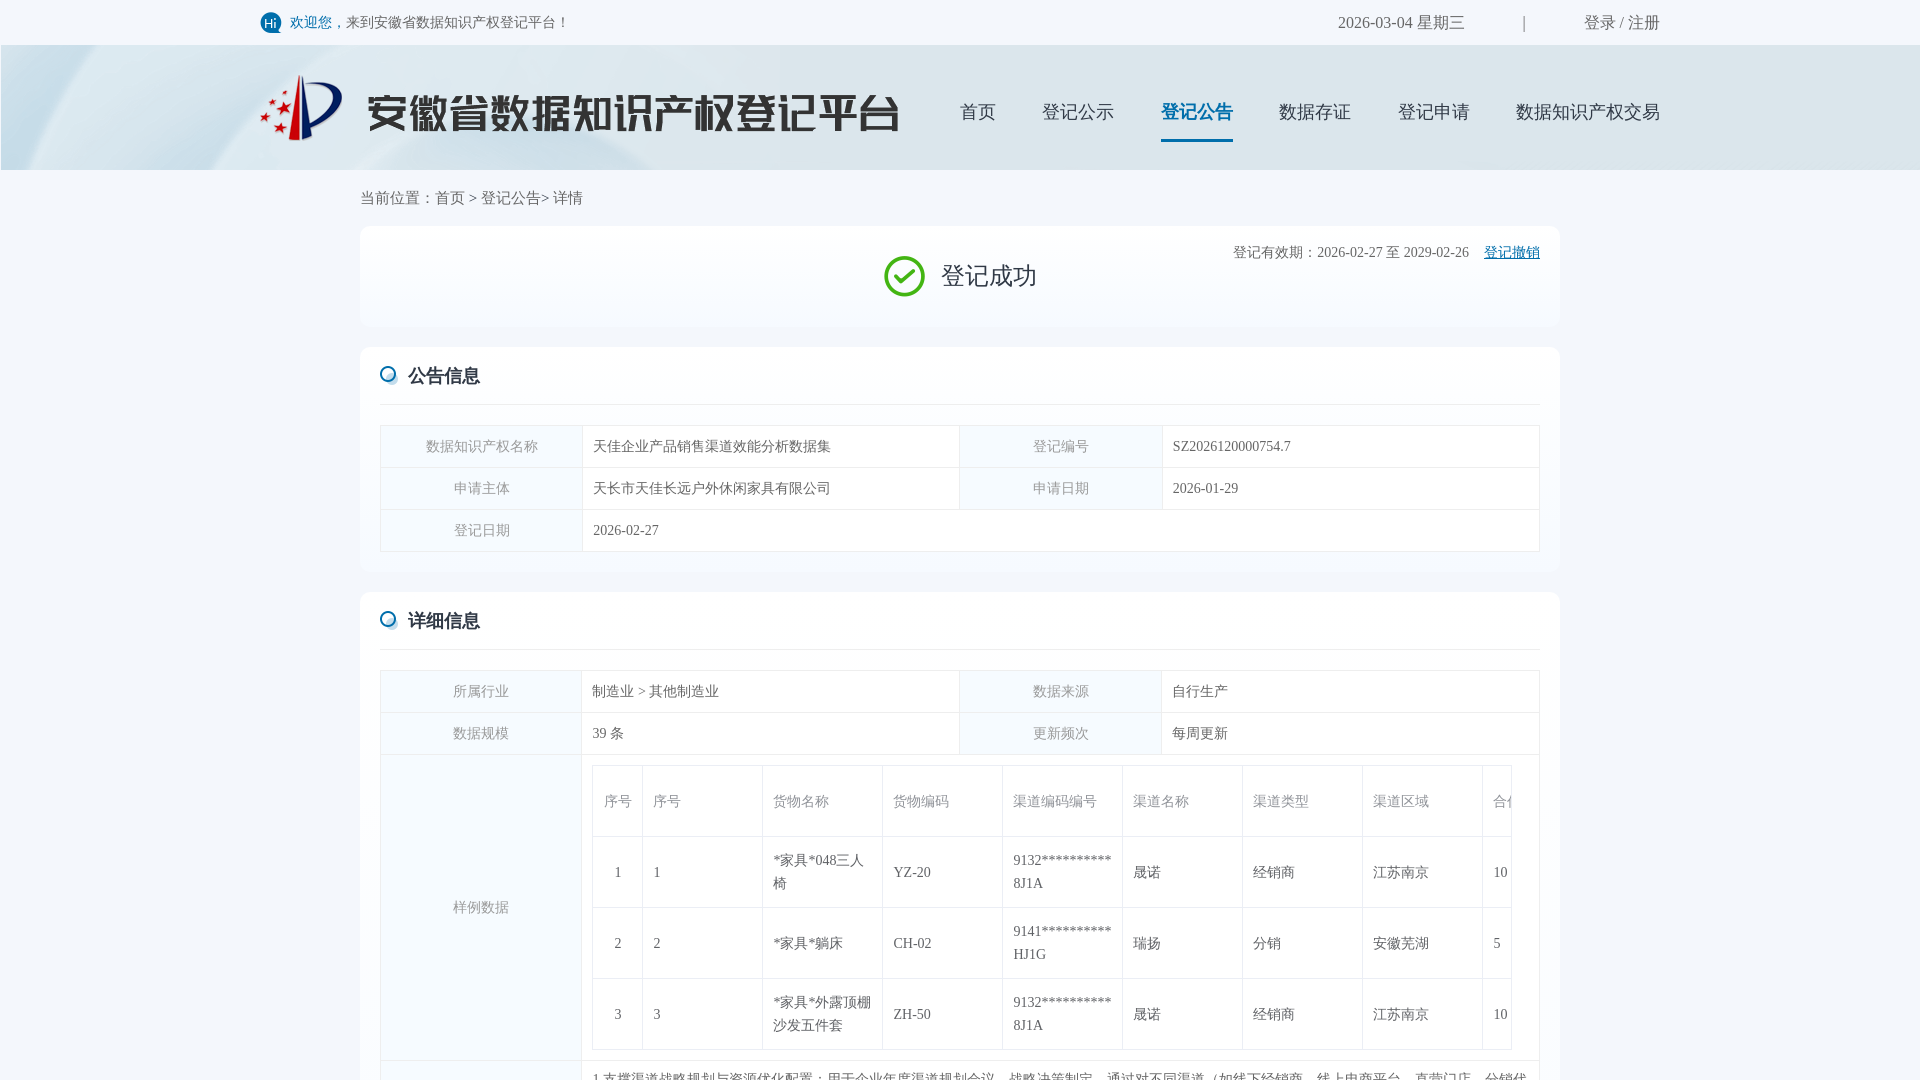
Task: Open the 首页 navigation tab
Action: pos(978,112)
